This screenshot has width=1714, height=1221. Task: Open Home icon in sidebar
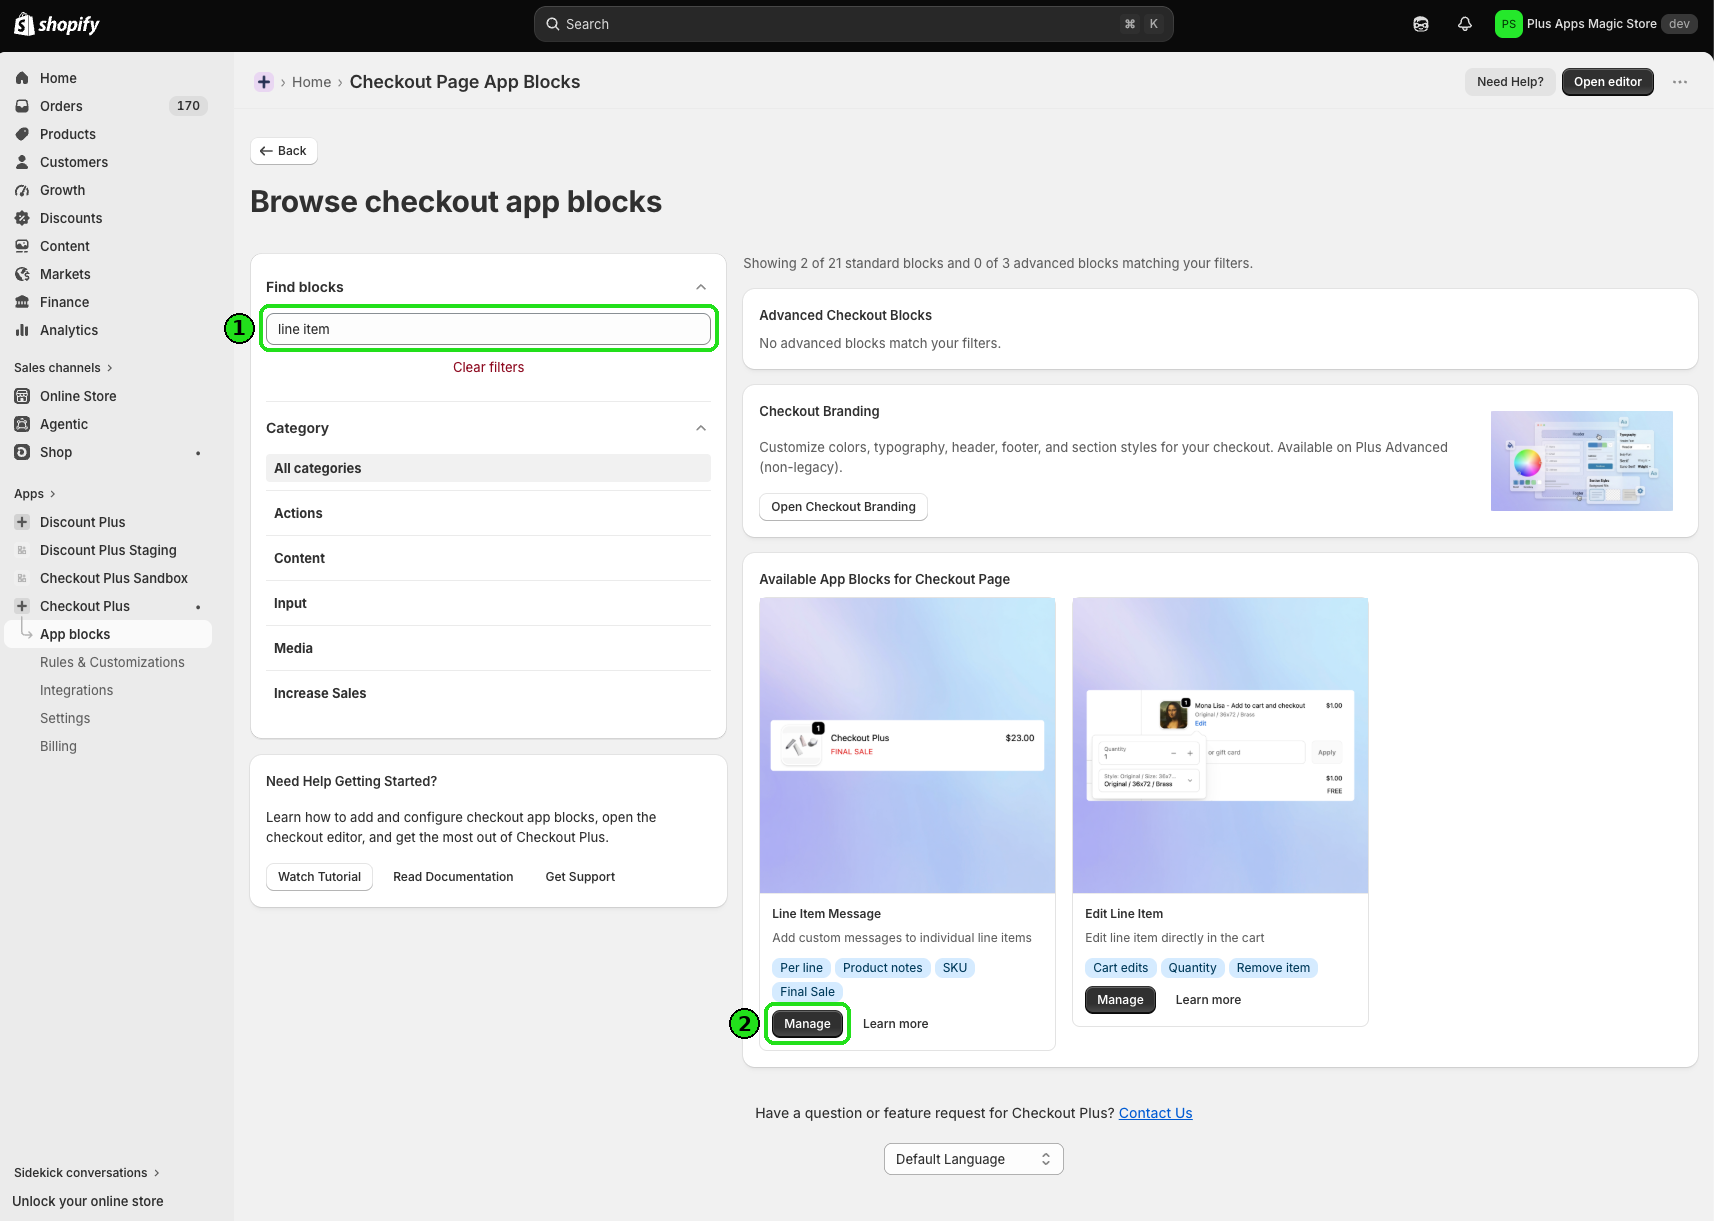click(22, 78)
